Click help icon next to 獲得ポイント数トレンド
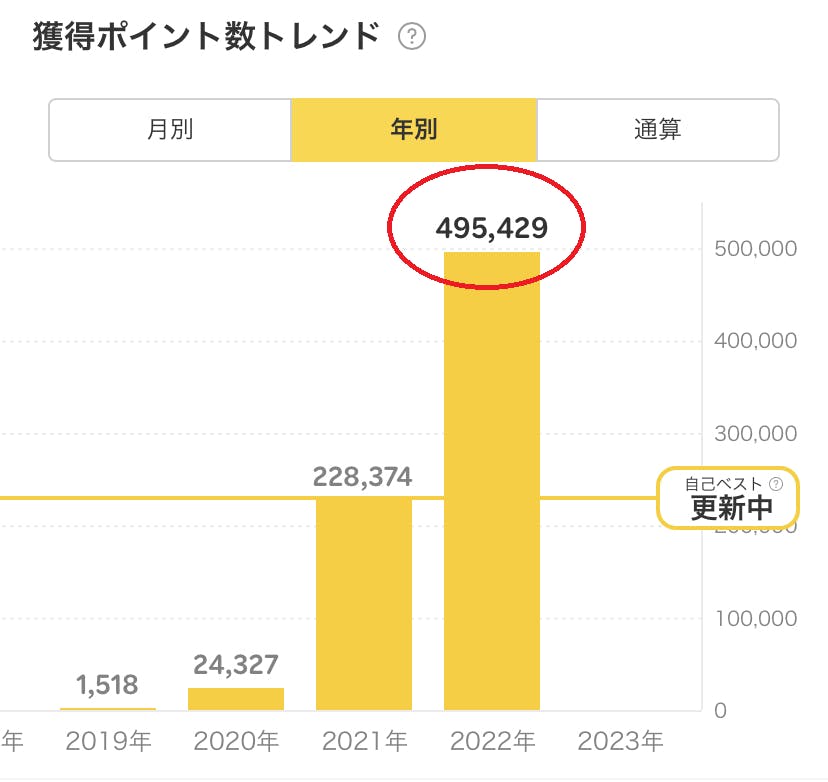 pyautogui.click(x=412, y=38)
